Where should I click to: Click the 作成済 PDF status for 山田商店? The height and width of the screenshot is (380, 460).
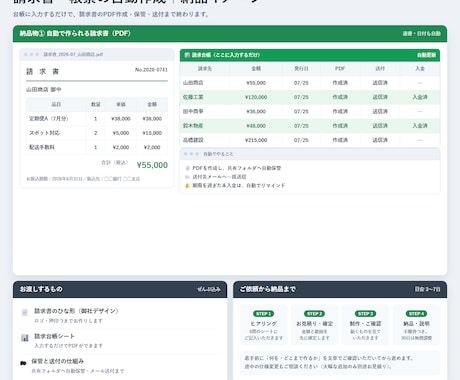coord(340,83)
